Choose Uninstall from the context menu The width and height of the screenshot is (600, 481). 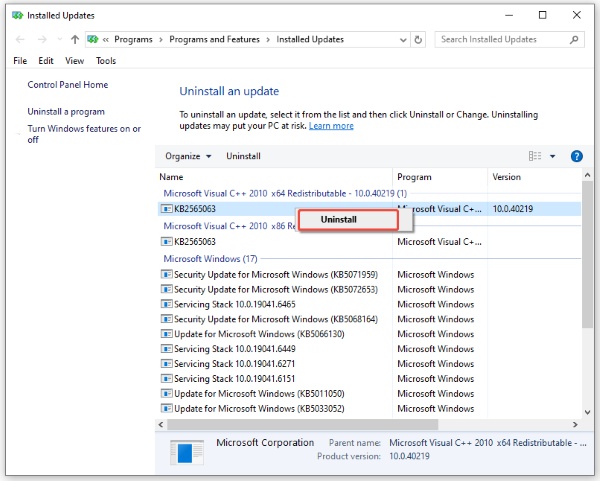348,220
